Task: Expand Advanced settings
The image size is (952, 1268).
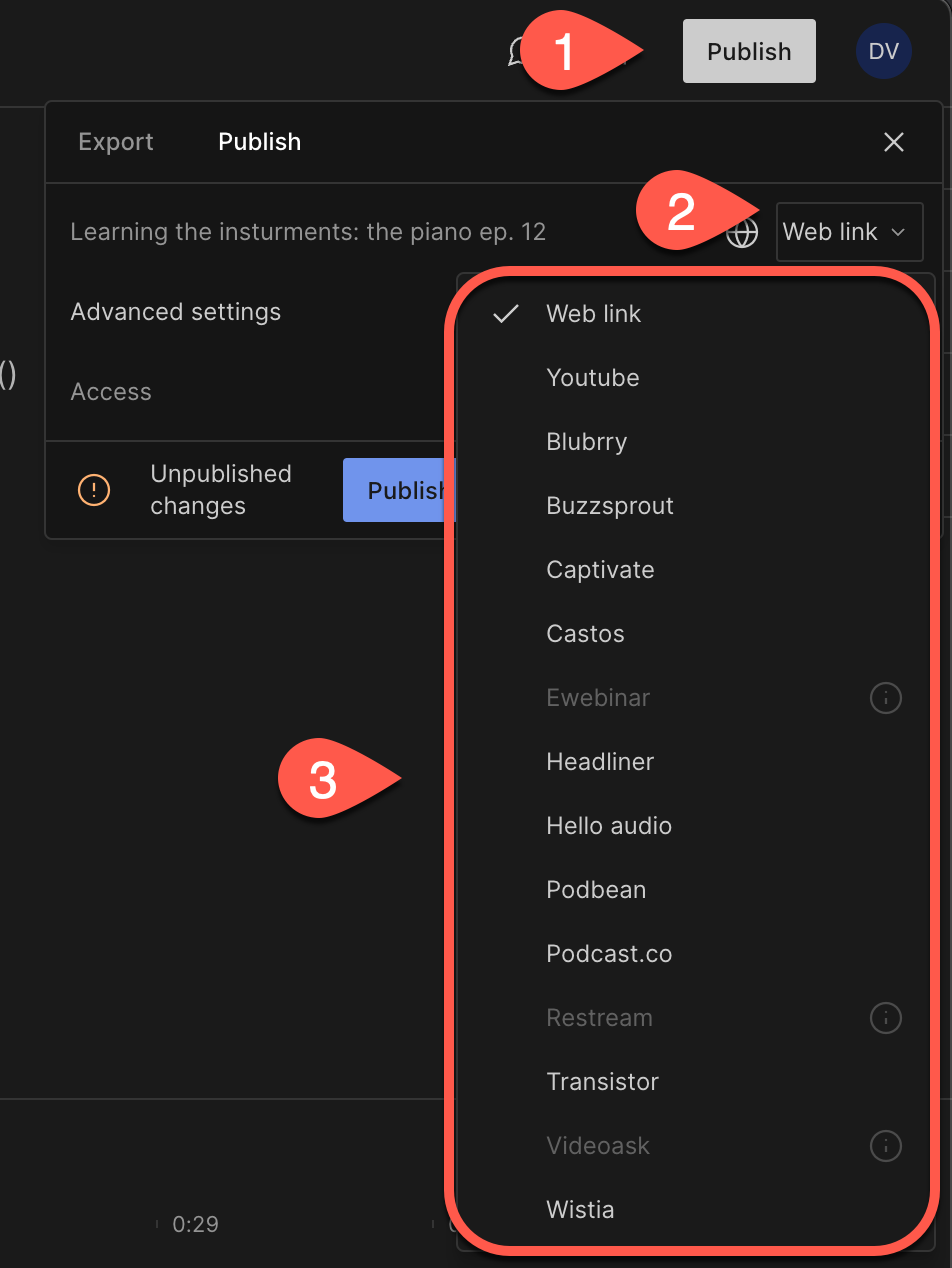Action: tap(176, 312)
